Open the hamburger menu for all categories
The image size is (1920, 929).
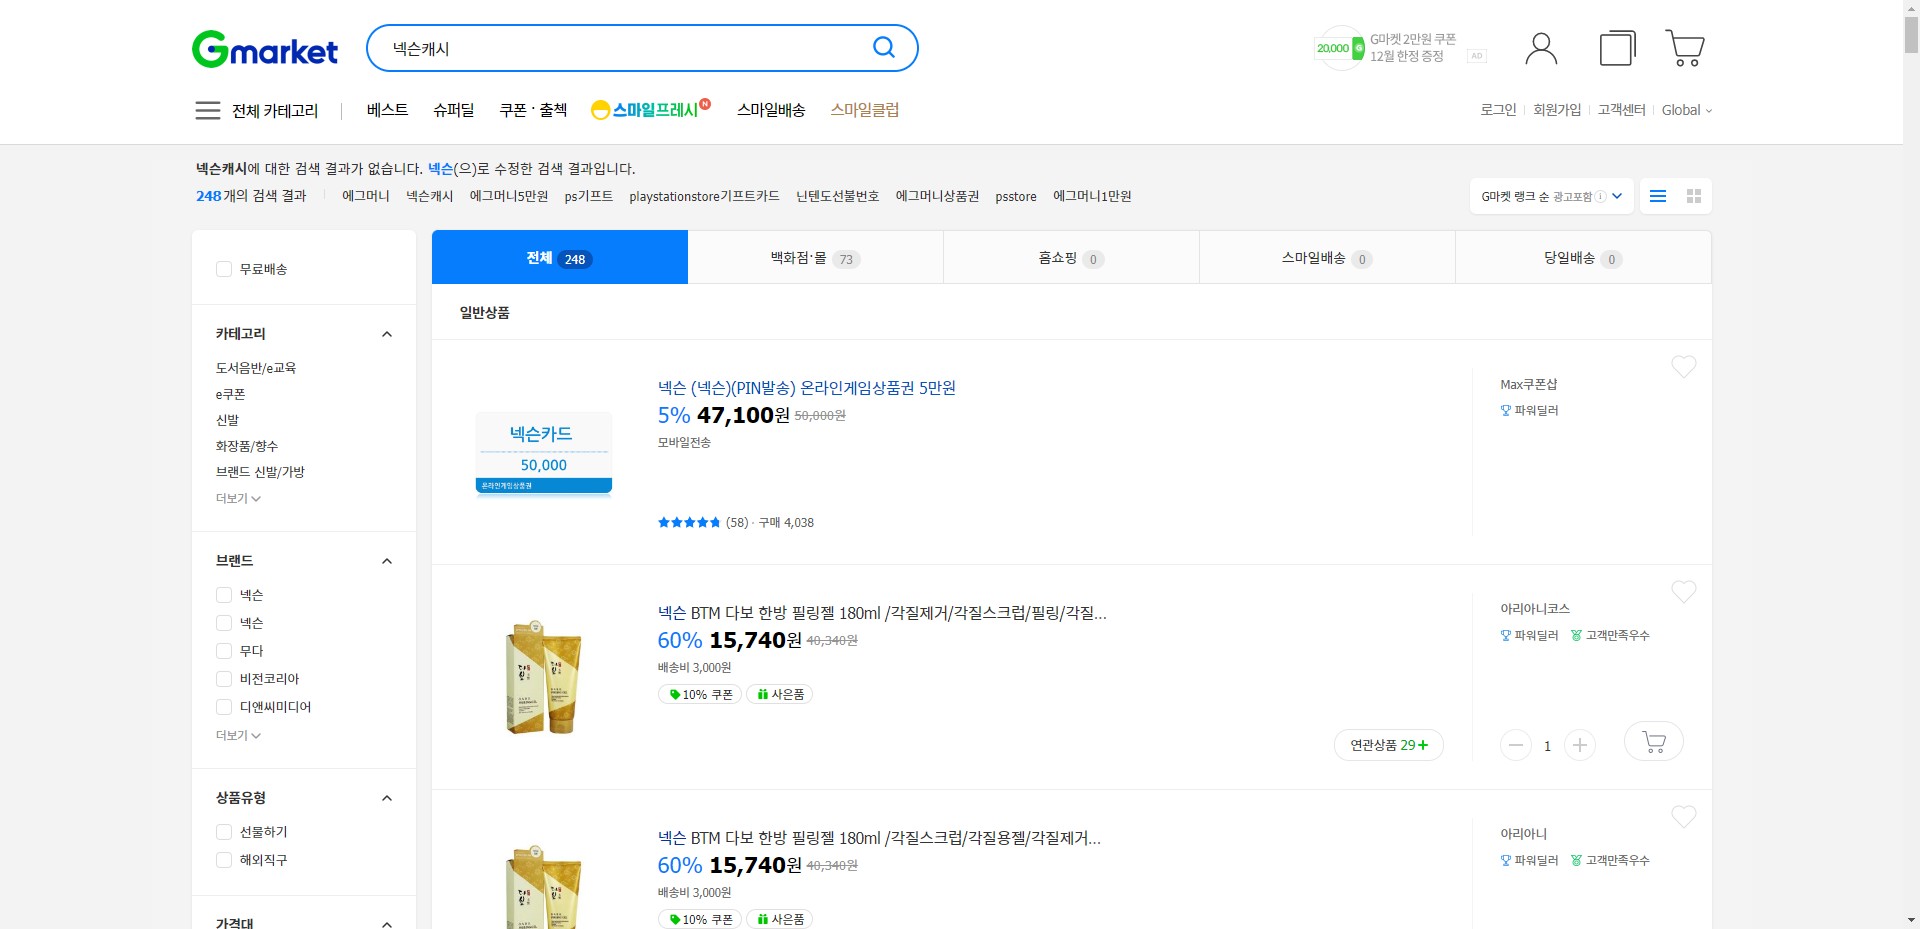point(208,110)
